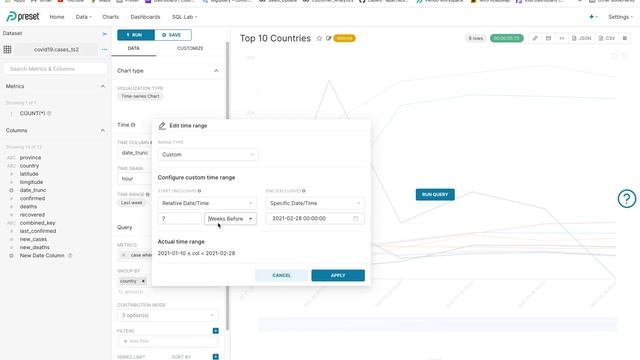Screen dimensions: 640x360
Task: Click the covid19.cases_ts2 dataset name
Action: pyautogui.click(x=56, y=49)
